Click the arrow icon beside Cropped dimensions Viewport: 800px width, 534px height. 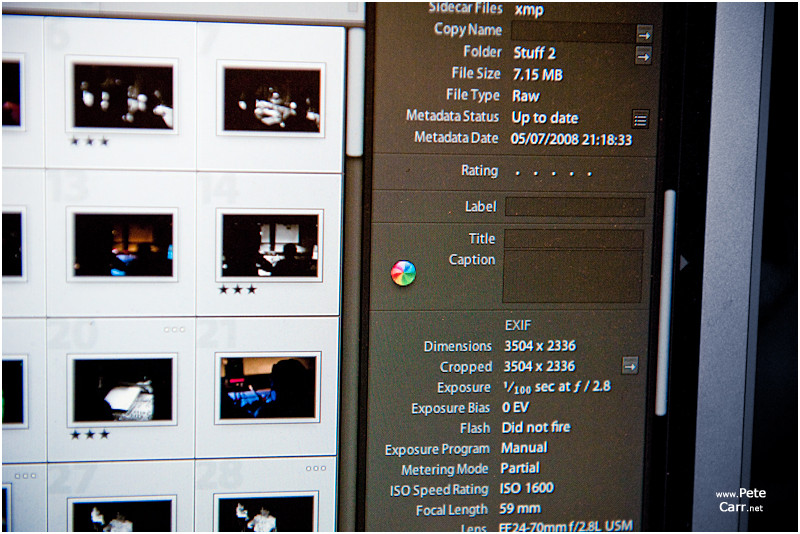[630, 365]
